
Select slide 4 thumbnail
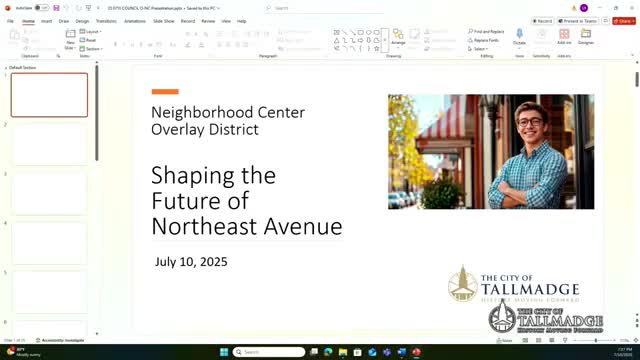49,243
